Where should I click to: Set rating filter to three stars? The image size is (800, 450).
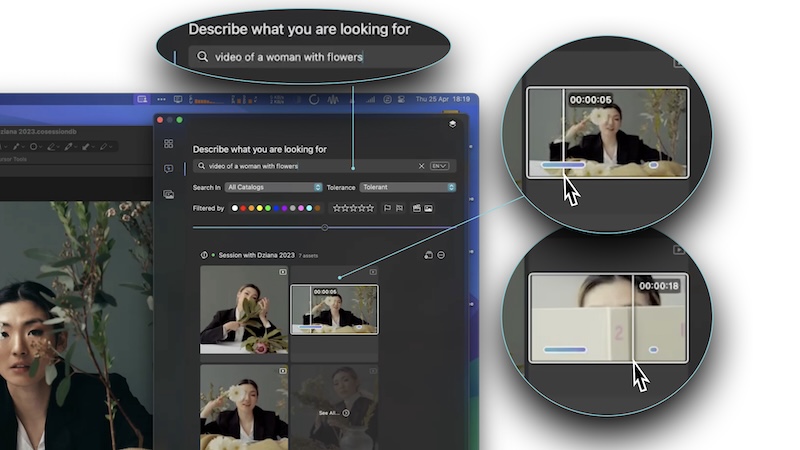[x=353, y=208]
